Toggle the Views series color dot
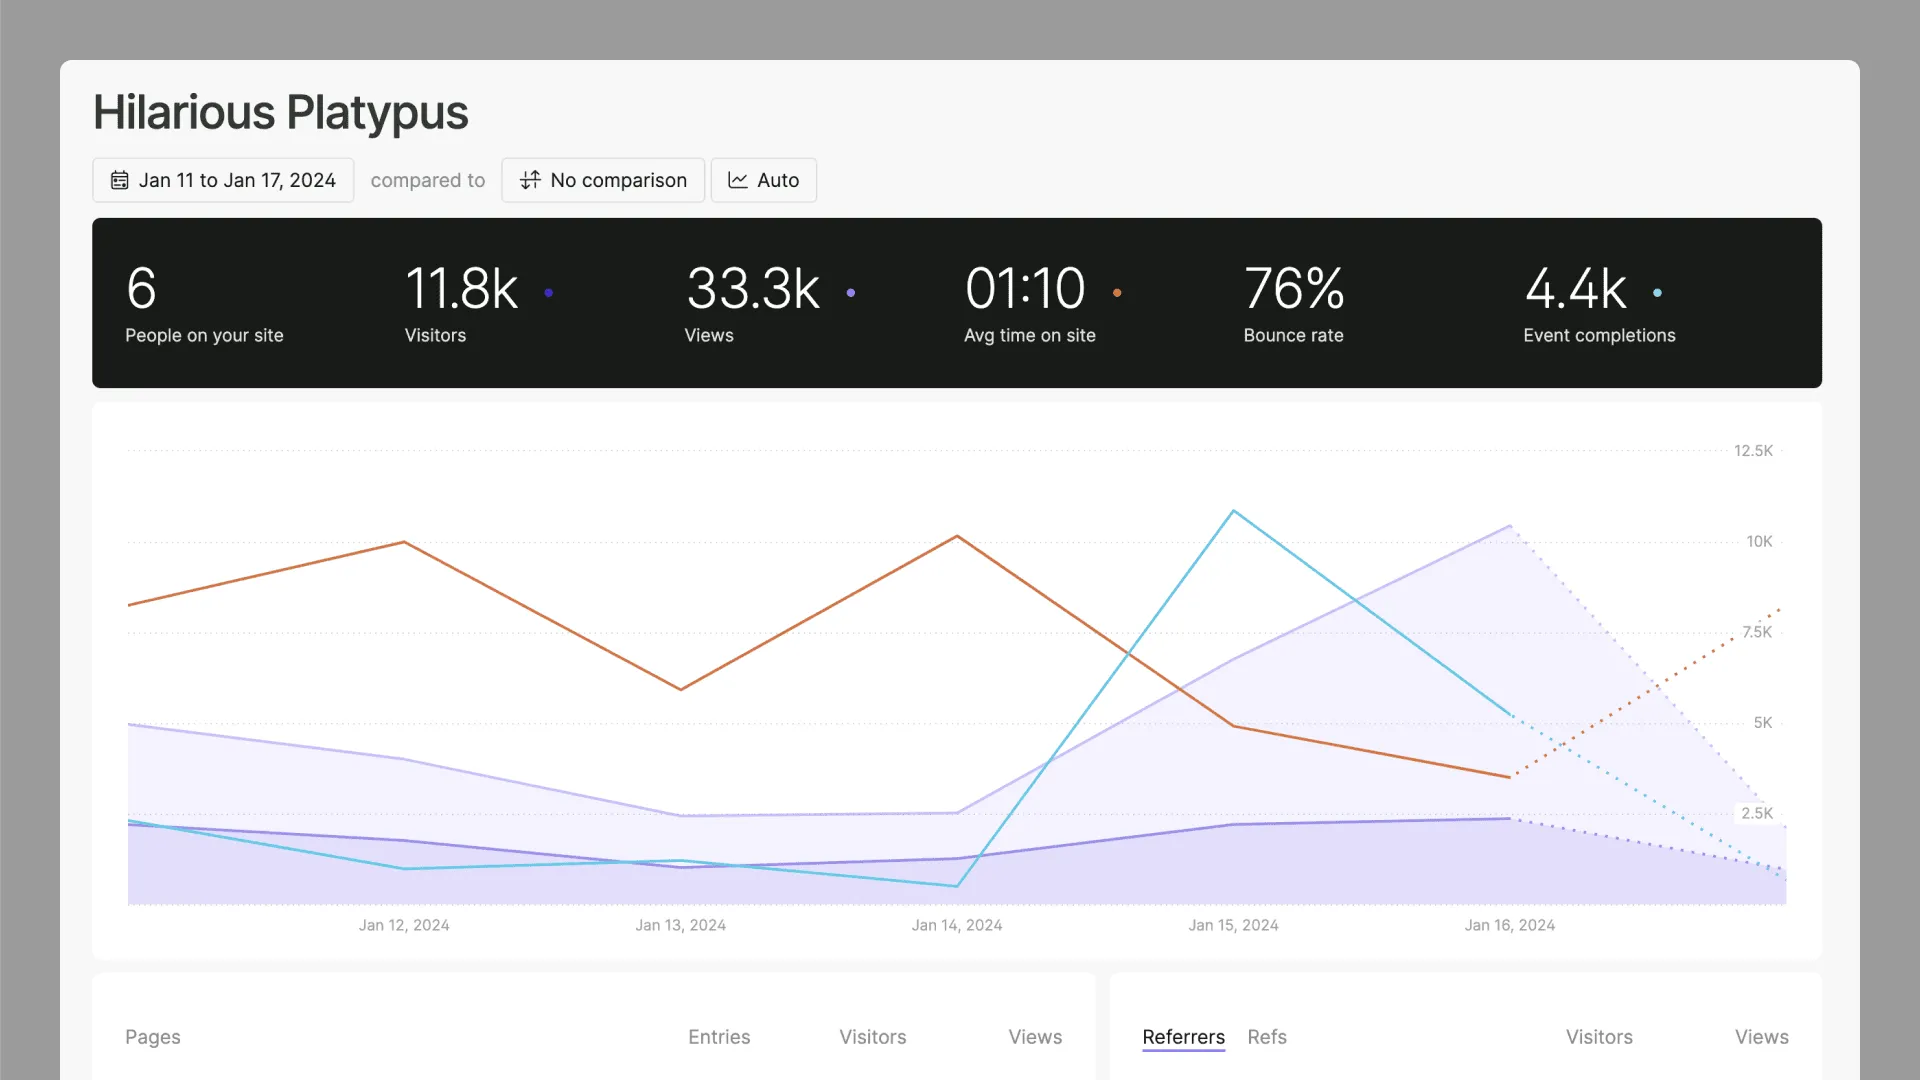The height and width of the screenshot is (1080, 1920). pos(851,293)
